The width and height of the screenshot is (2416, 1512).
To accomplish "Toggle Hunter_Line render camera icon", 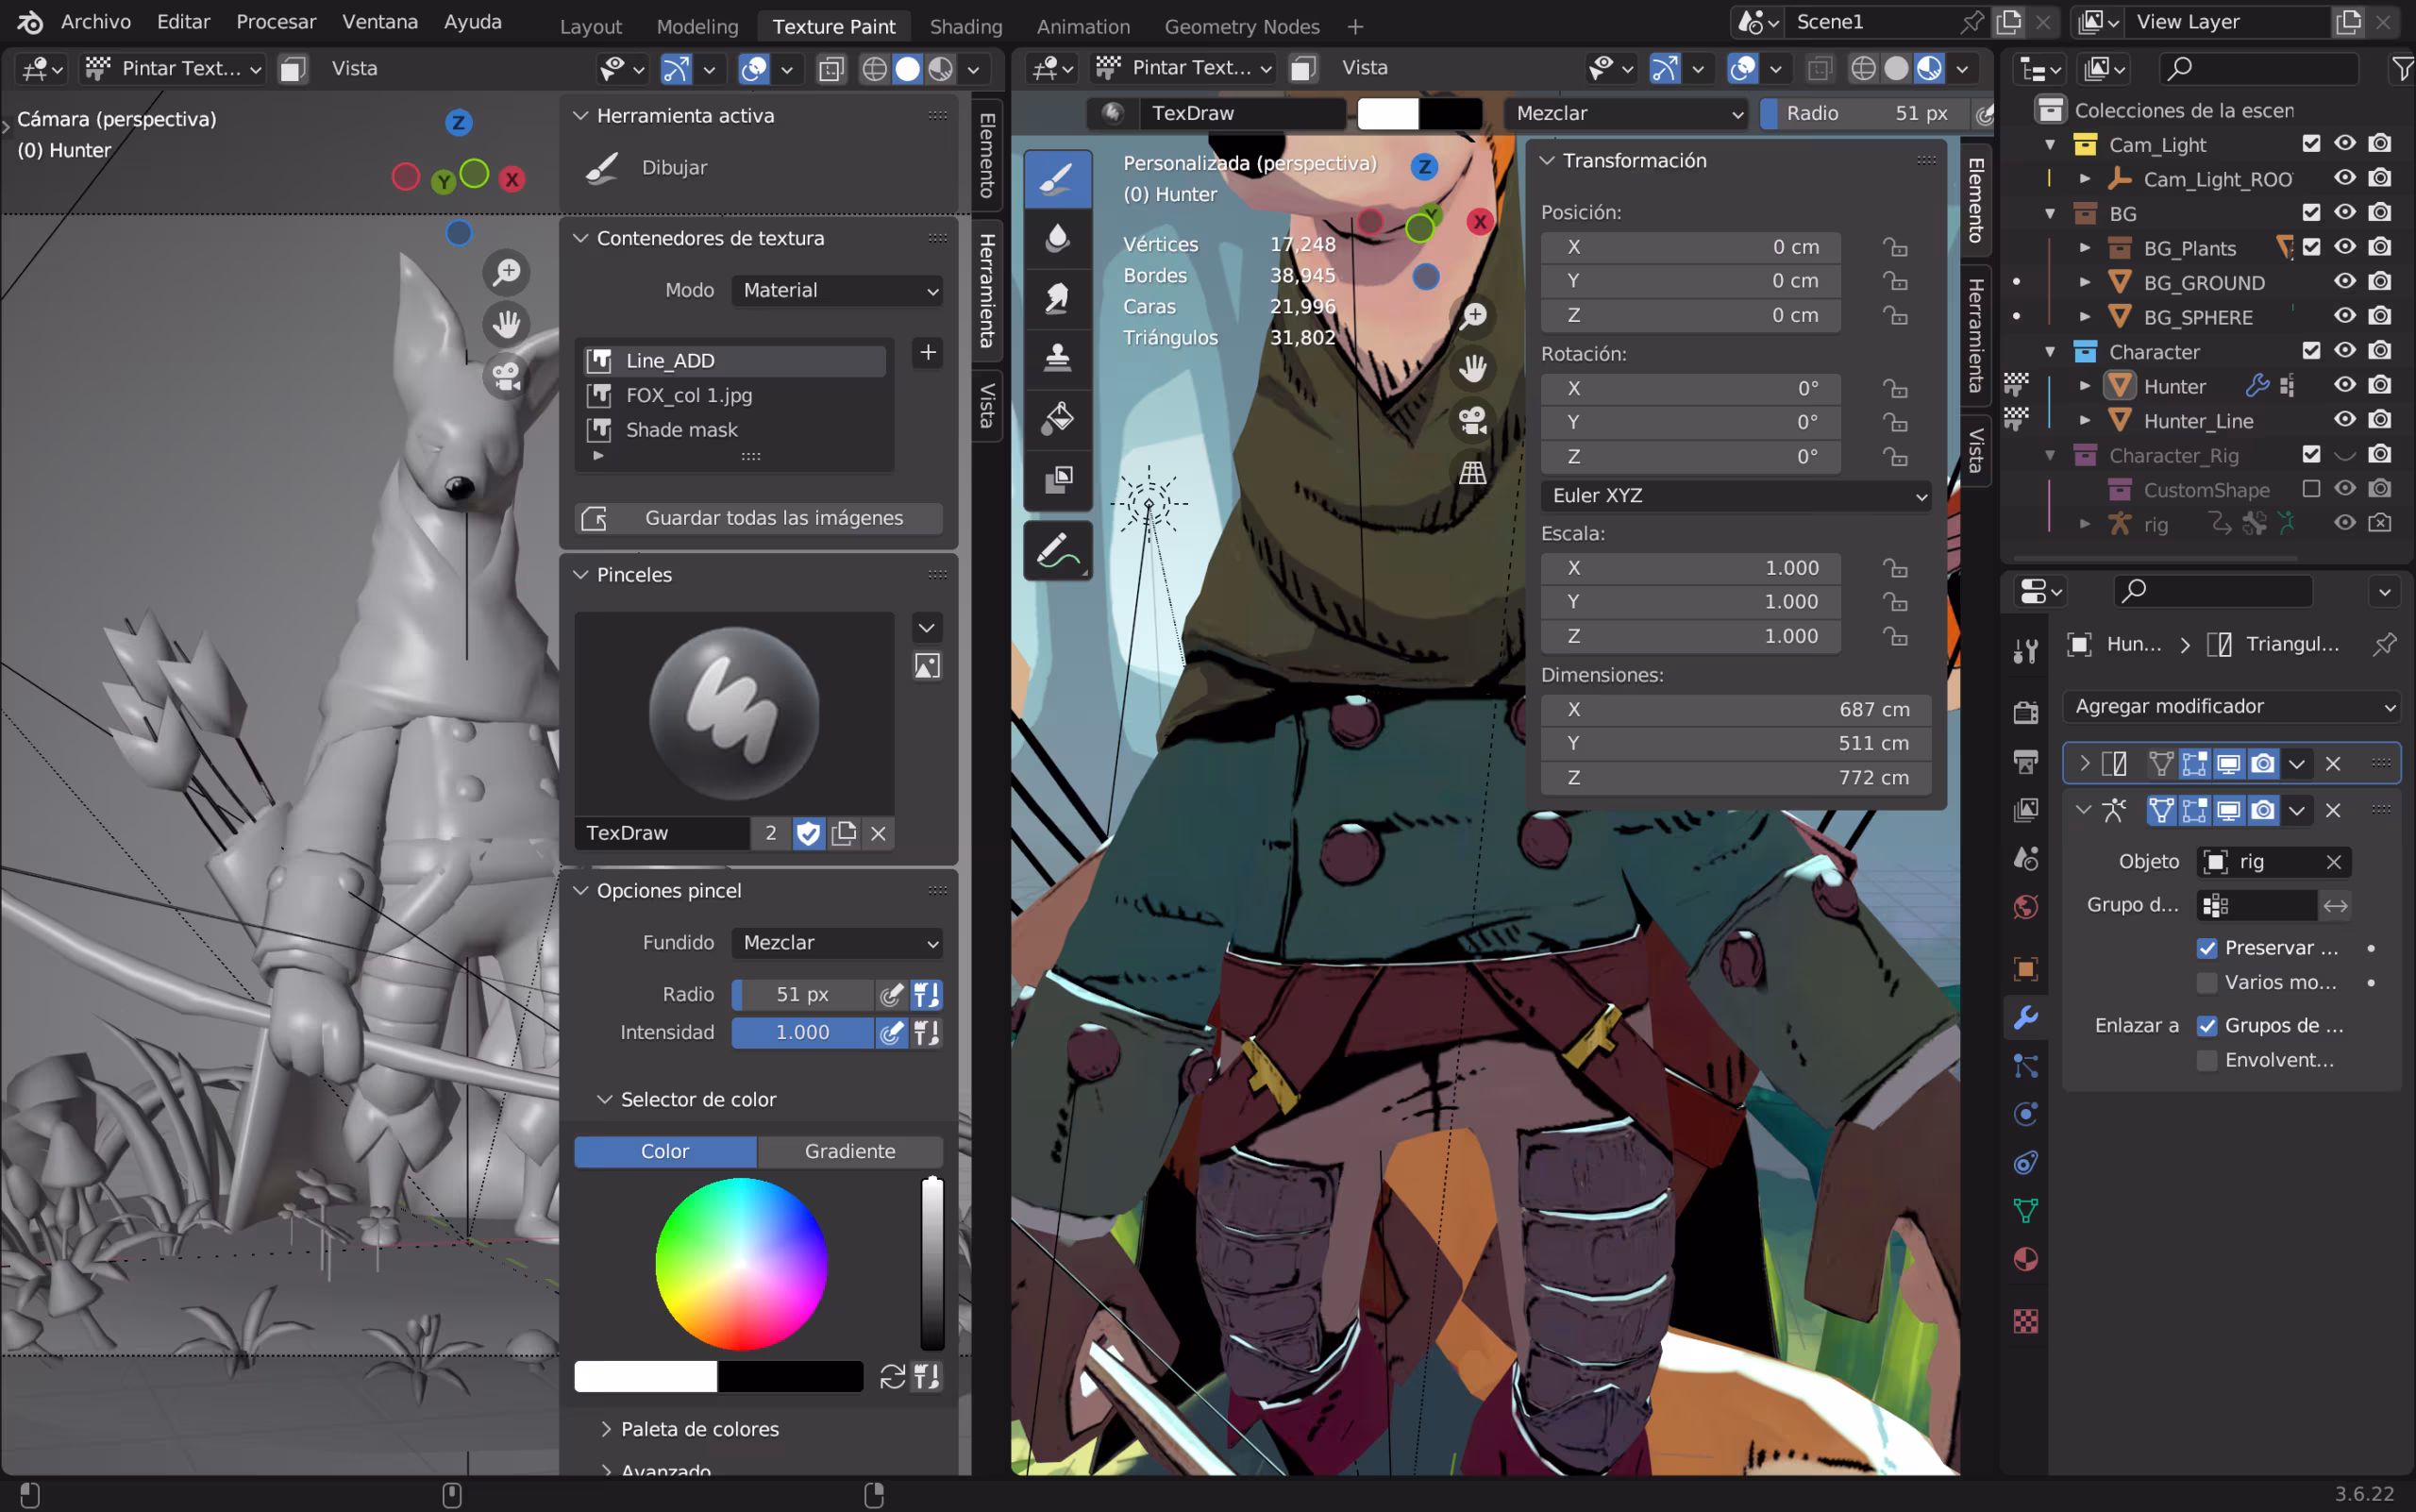I will [2380, 421].
